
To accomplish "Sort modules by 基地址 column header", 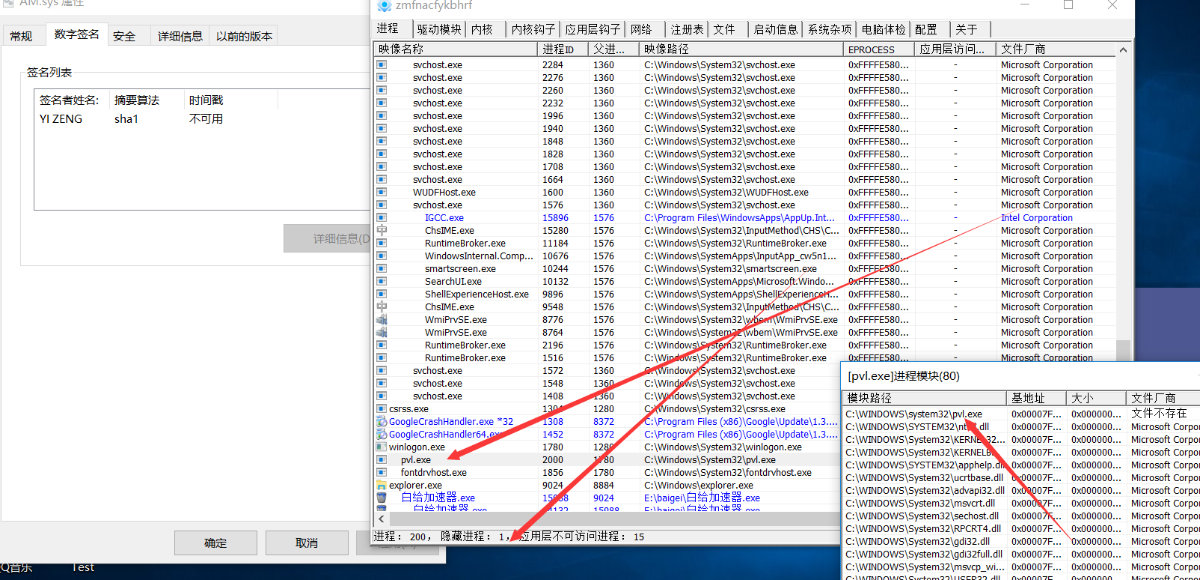I will [x=1036, y=398].
